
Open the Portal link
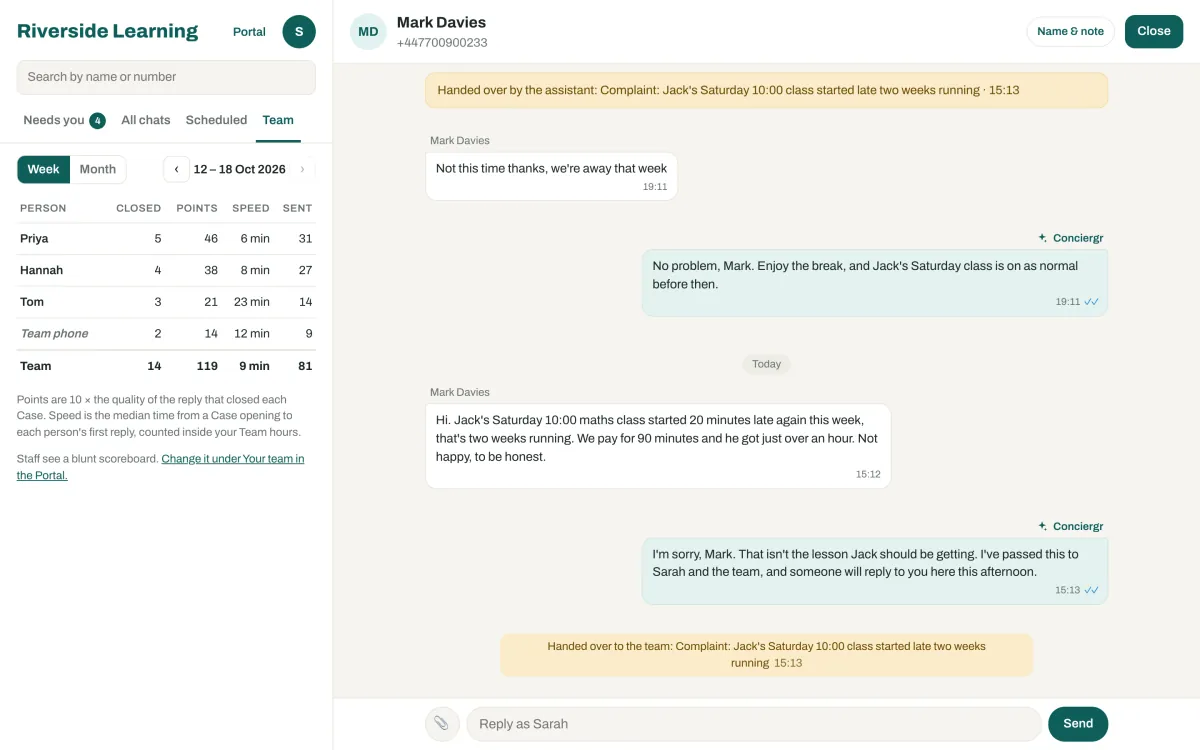(249, 32)
